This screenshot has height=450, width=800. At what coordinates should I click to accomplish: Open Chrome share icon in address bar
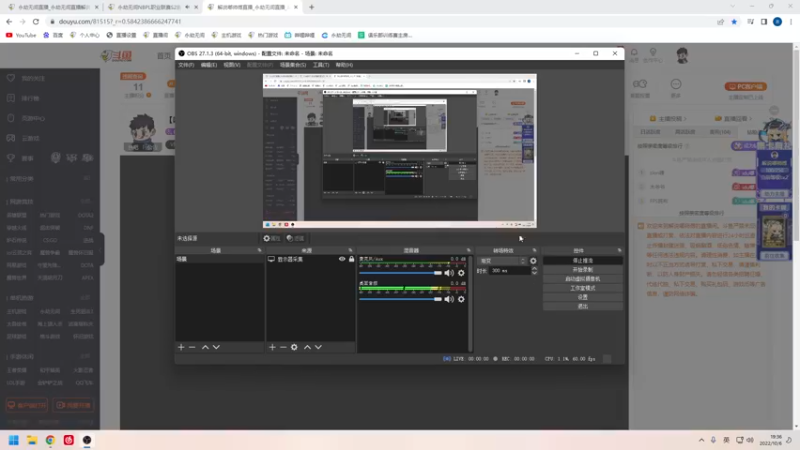pos(720,21)
